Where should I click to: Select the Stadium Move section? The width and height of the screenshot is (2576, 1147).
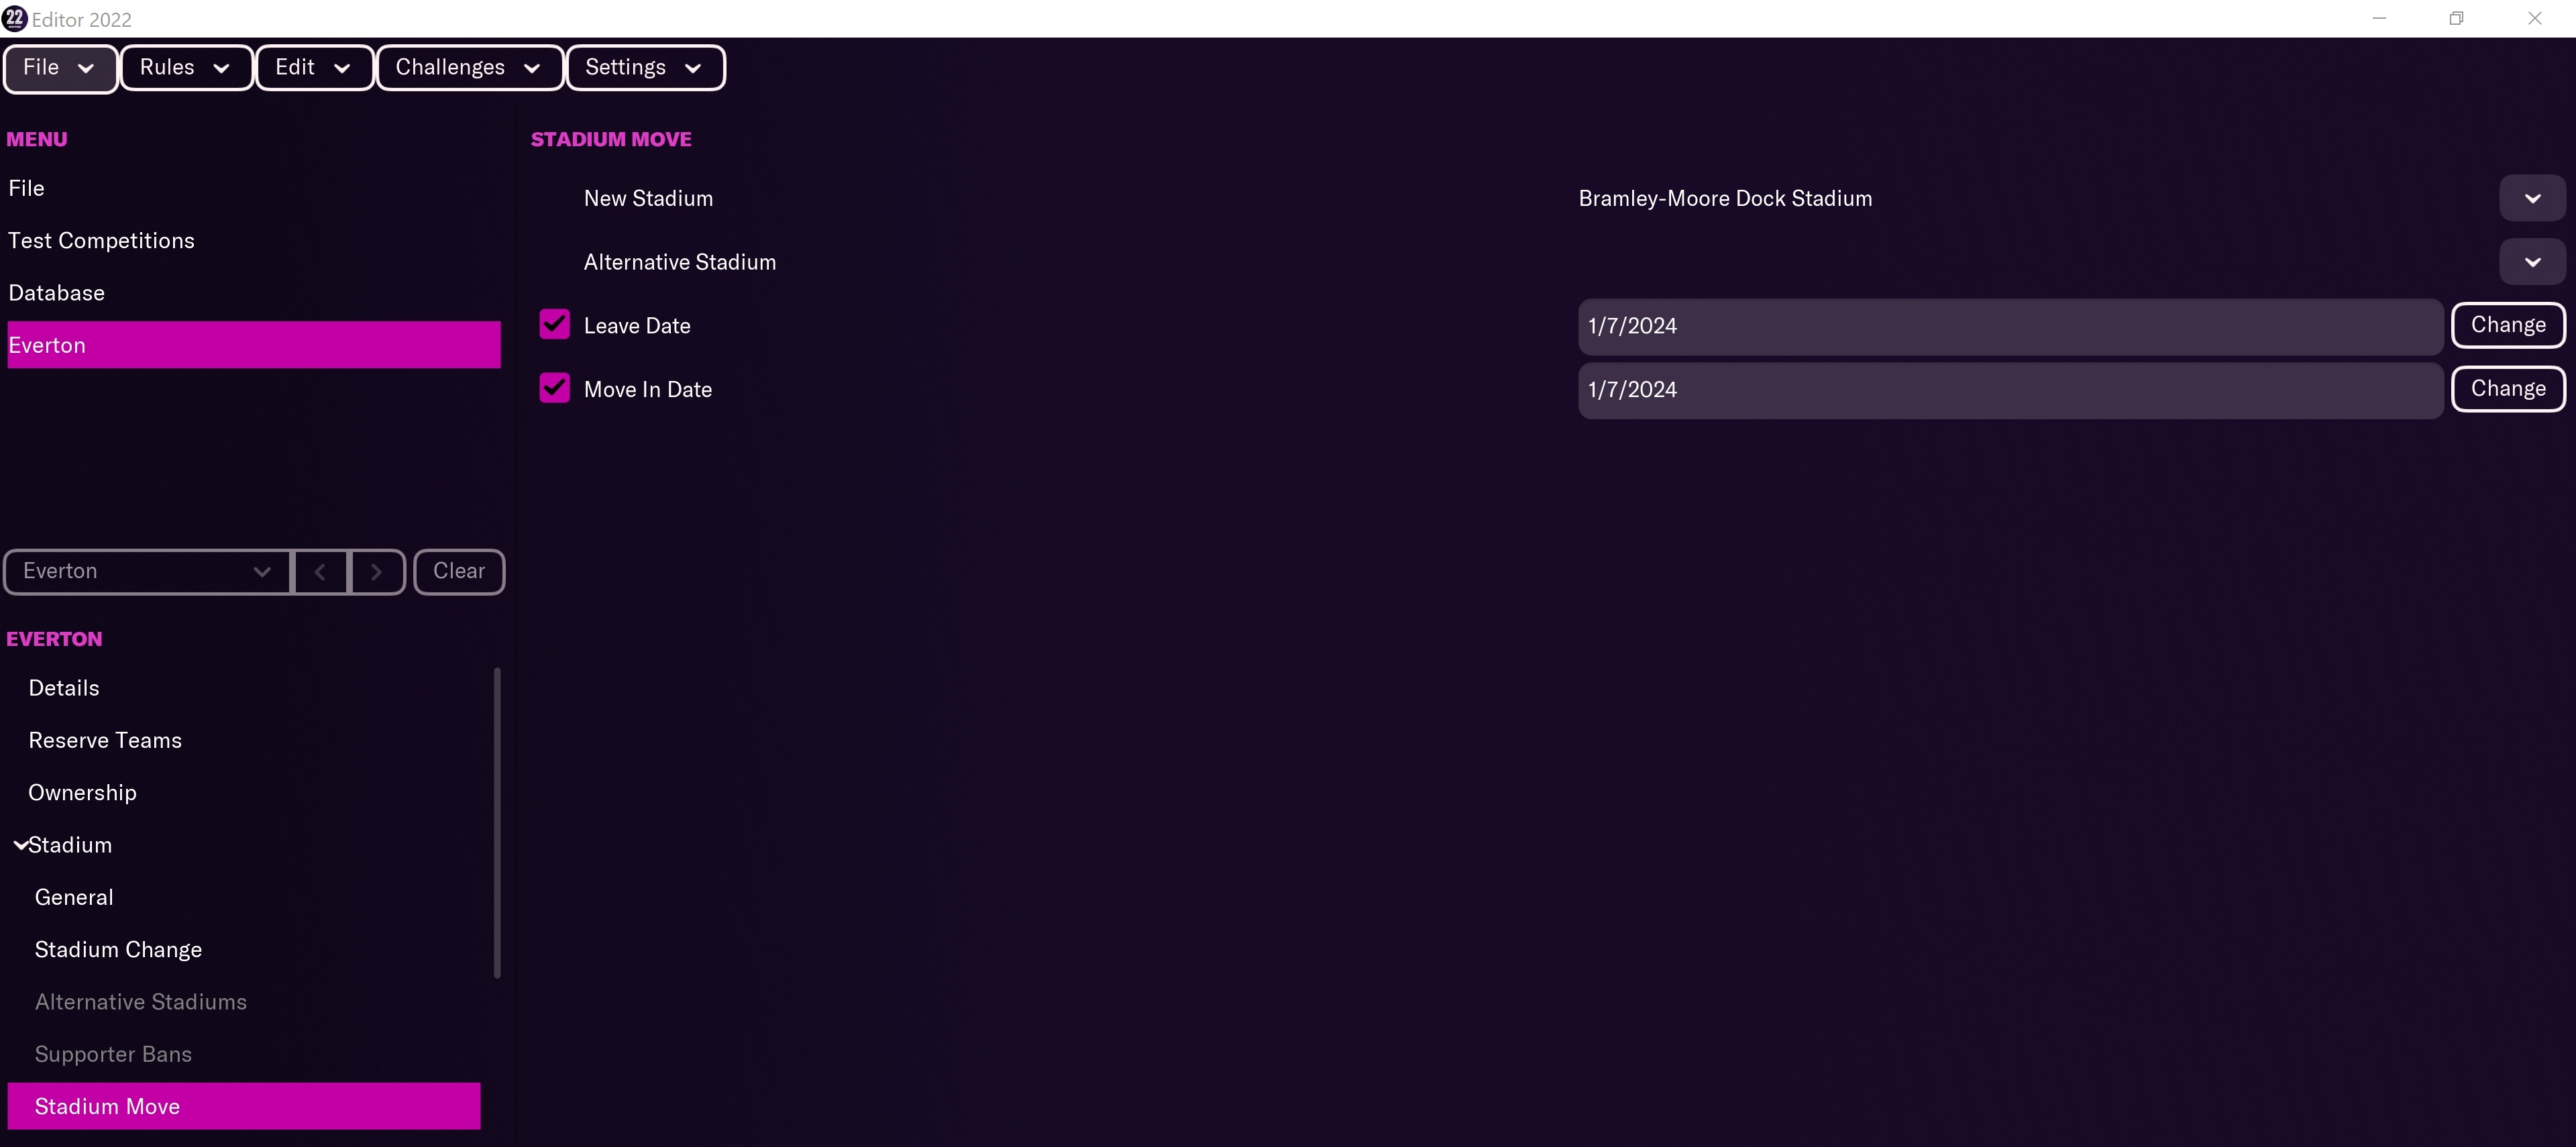(x=244, y=1106)
